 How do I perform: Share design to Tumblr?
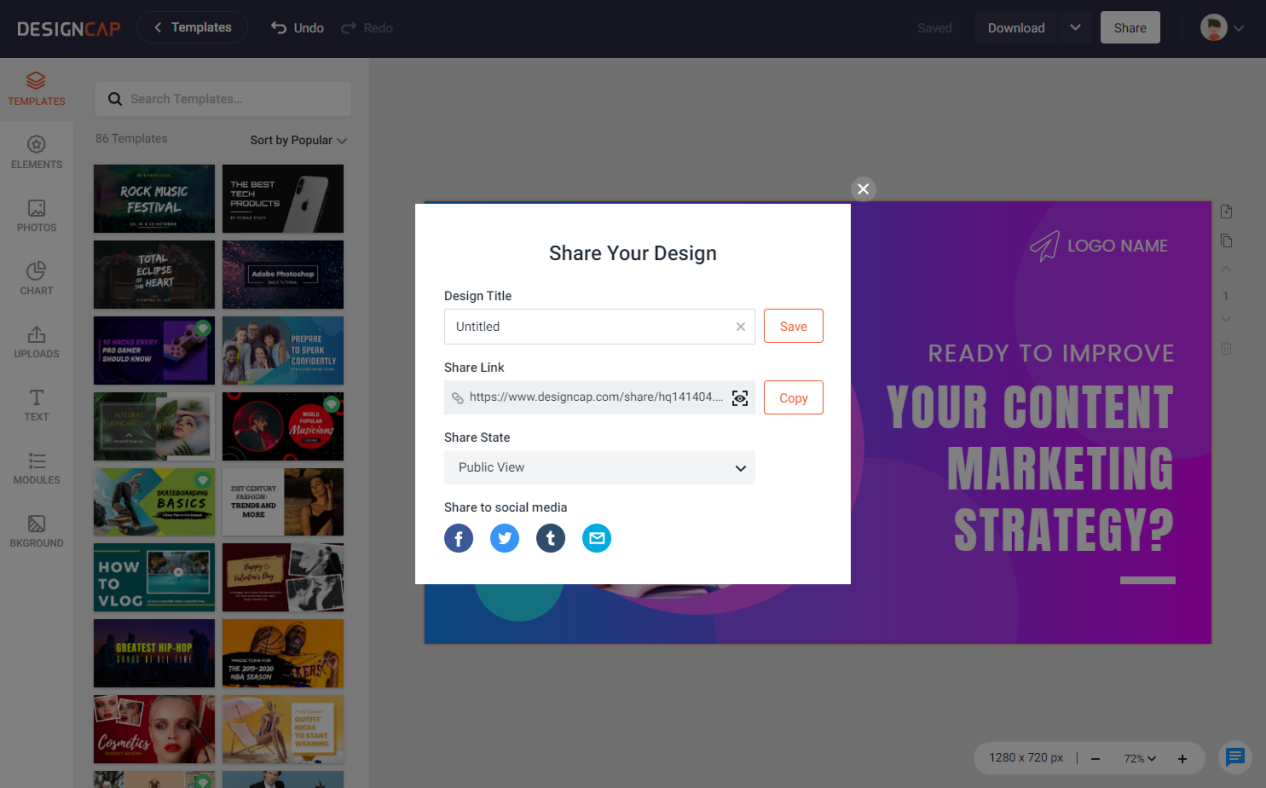click(551, 539)
